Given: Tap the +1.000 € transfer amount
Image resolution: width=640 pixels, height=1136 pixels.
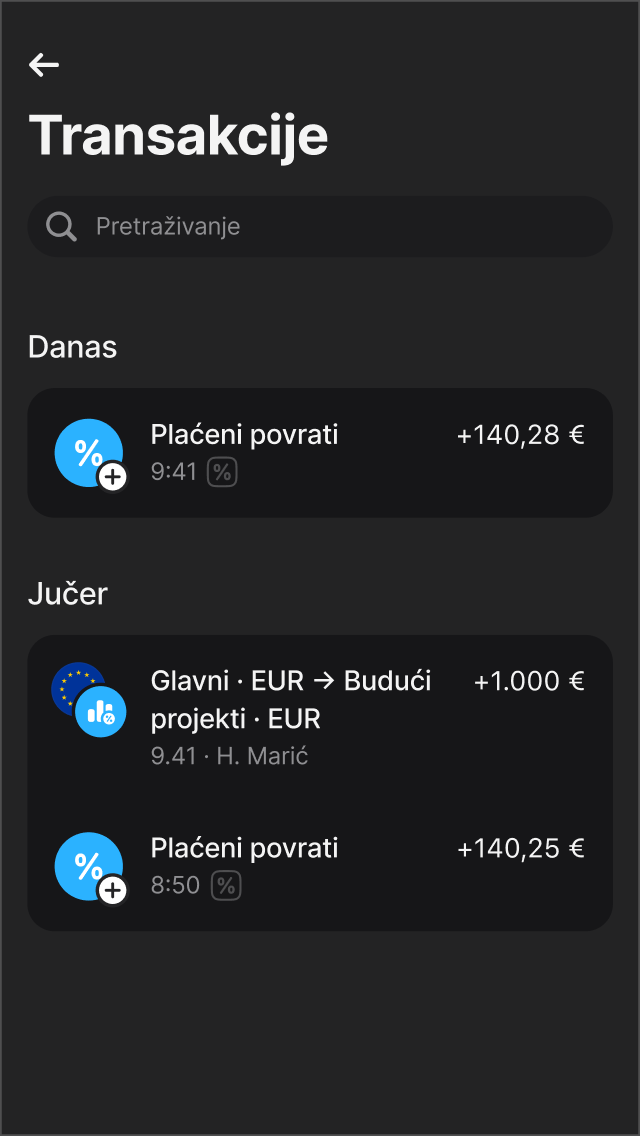Looking at the screenshot, I should (531, 681).
